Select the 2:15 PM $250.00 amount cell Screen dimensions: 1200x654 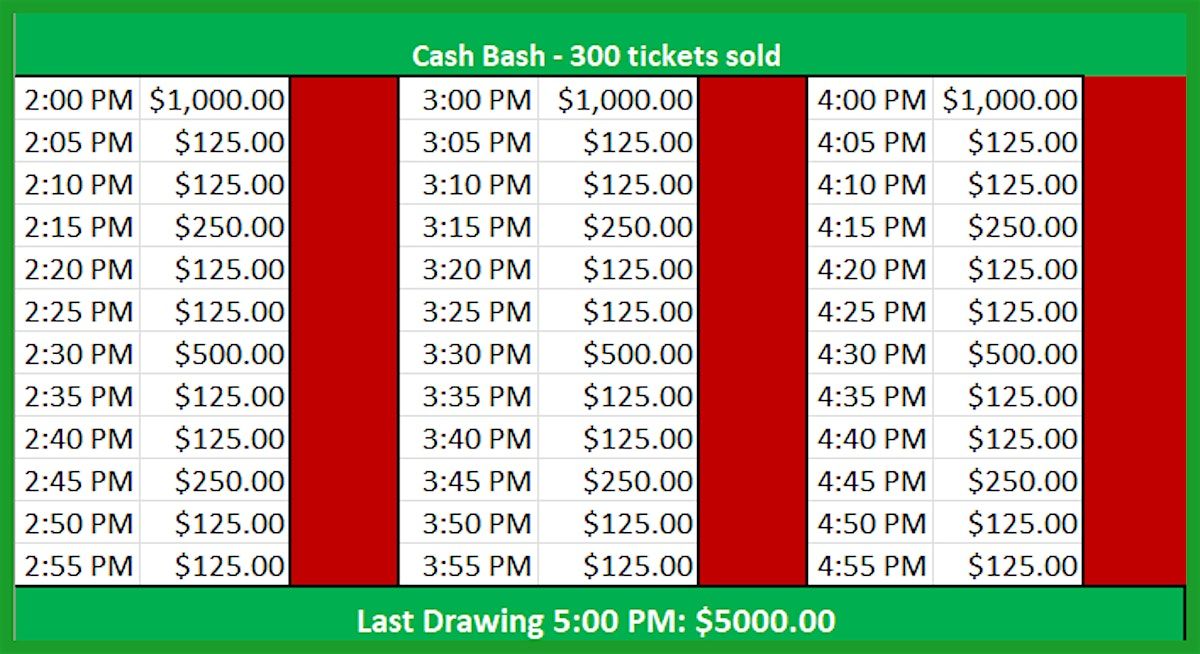tap(215, 226)
